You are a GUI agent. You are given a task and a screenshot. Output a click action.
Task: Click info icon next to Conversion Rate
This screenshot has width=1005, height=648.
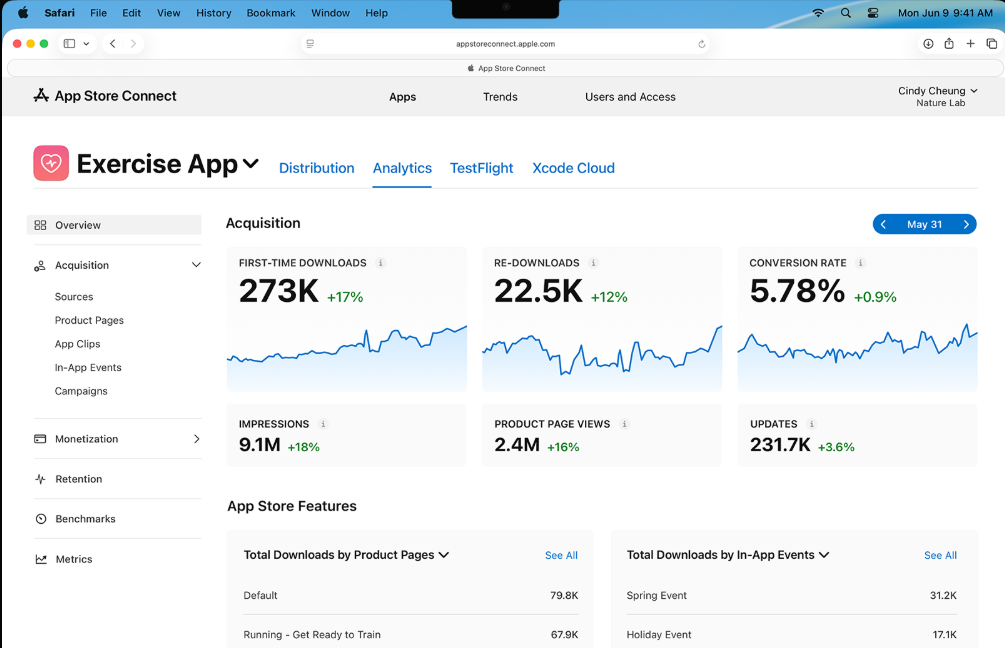[861, 263]
